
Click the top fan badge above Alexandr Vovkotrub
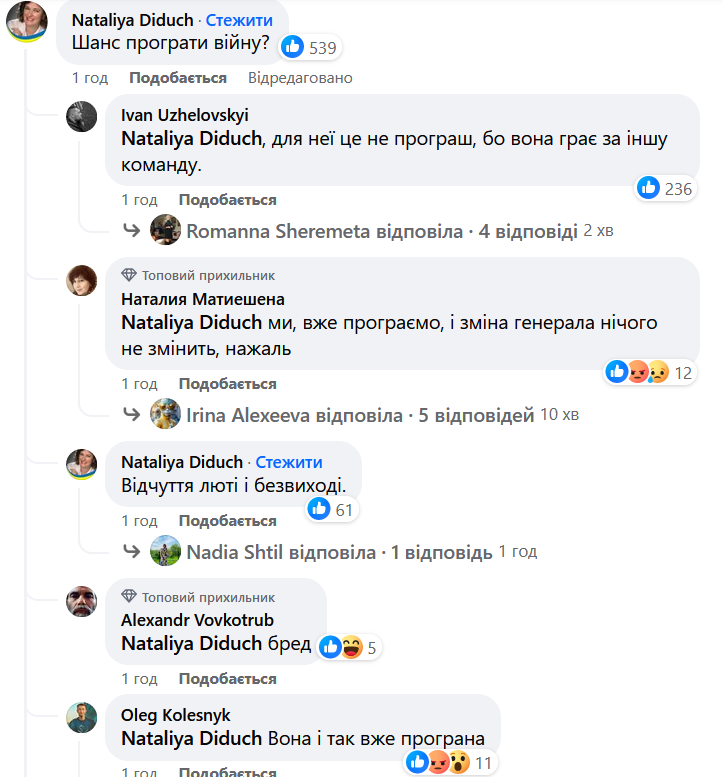tap(129, 596)
